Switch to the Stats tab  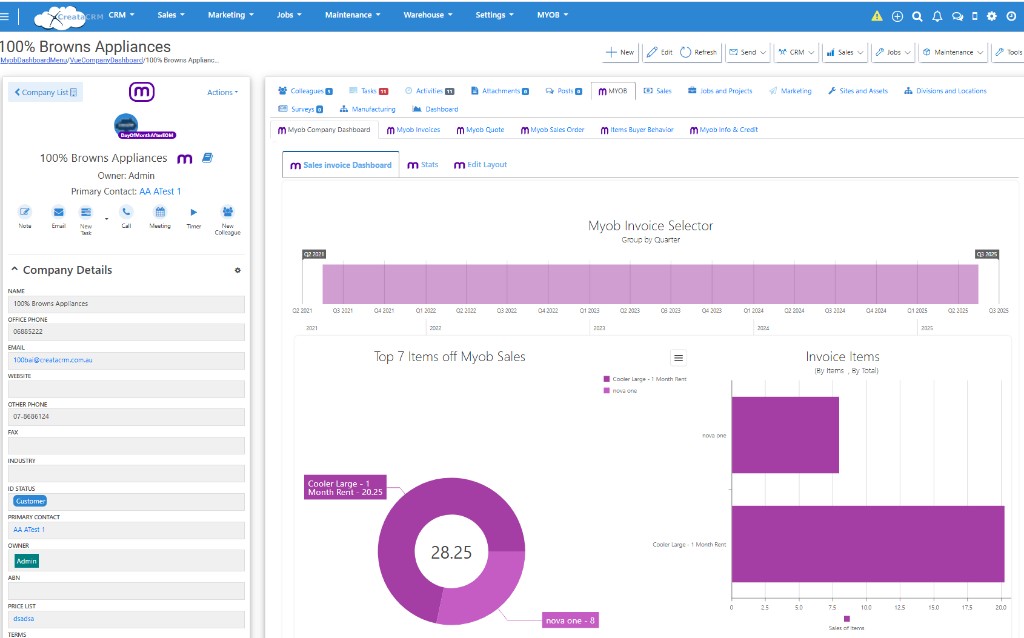[x=423, y=165]
